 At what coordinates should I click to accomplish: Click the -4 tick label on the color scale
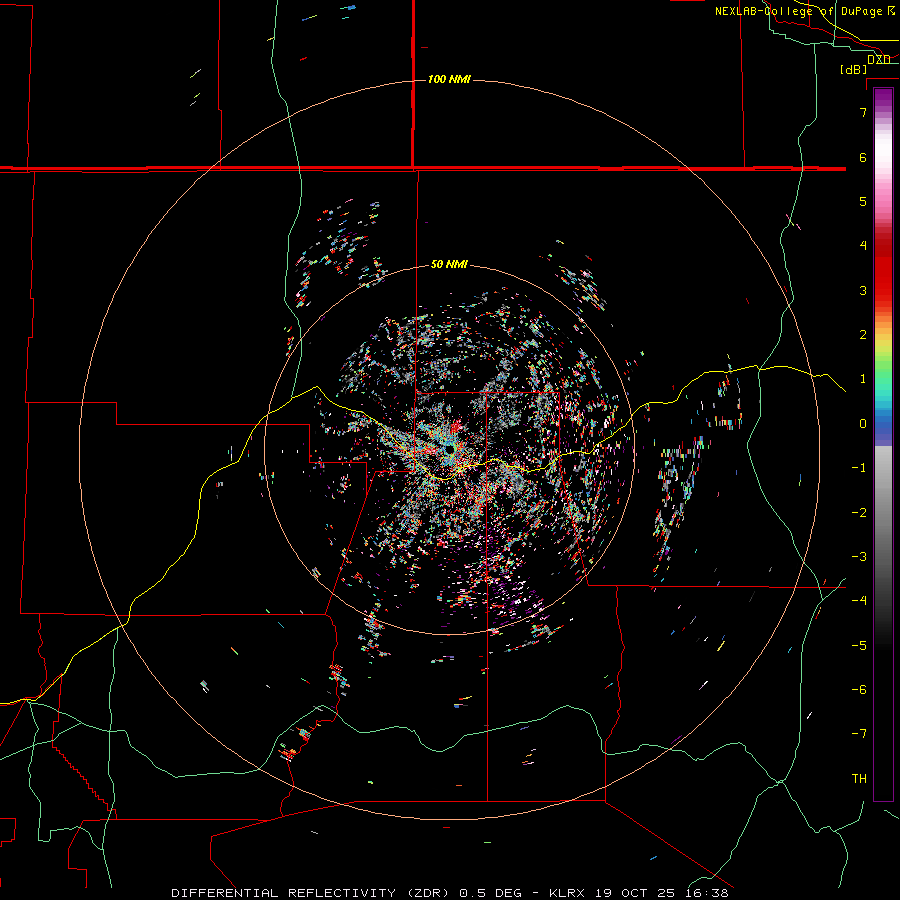[x=859, y=601]
